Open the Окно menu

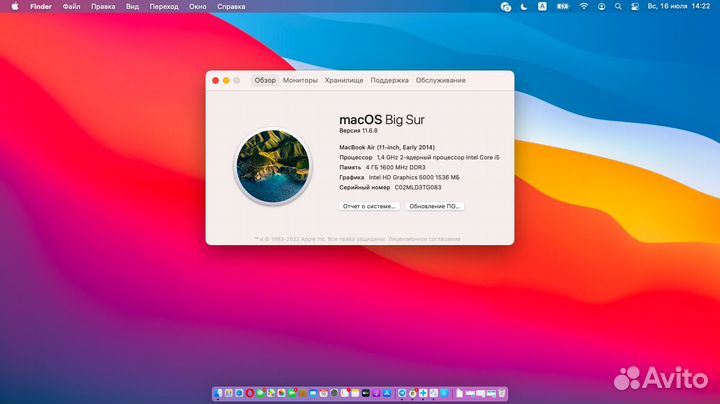pyautogui.click(x=197, y=6)
